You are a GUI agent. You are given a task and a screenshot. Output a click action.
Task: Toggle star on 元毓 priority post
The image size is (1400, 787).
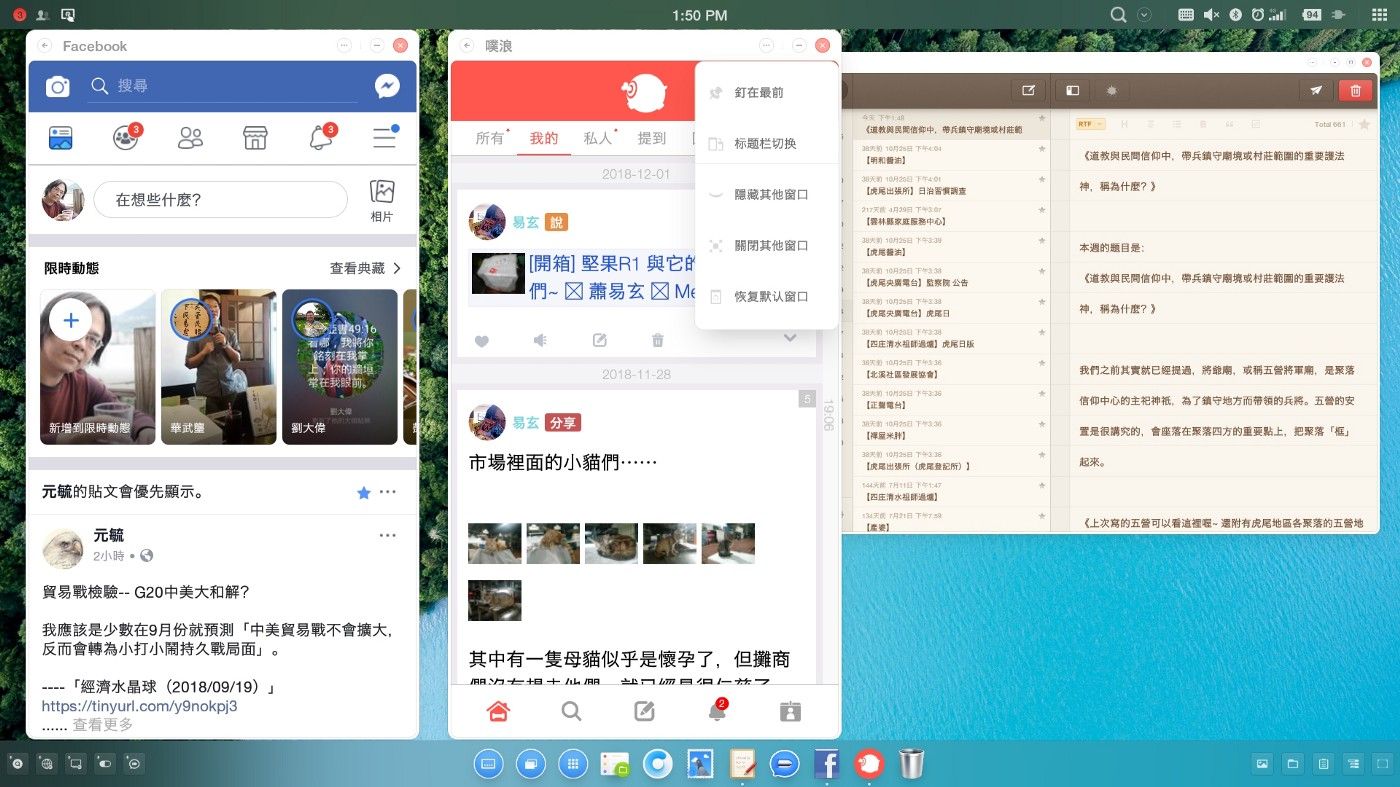click(x=364, y=492)
